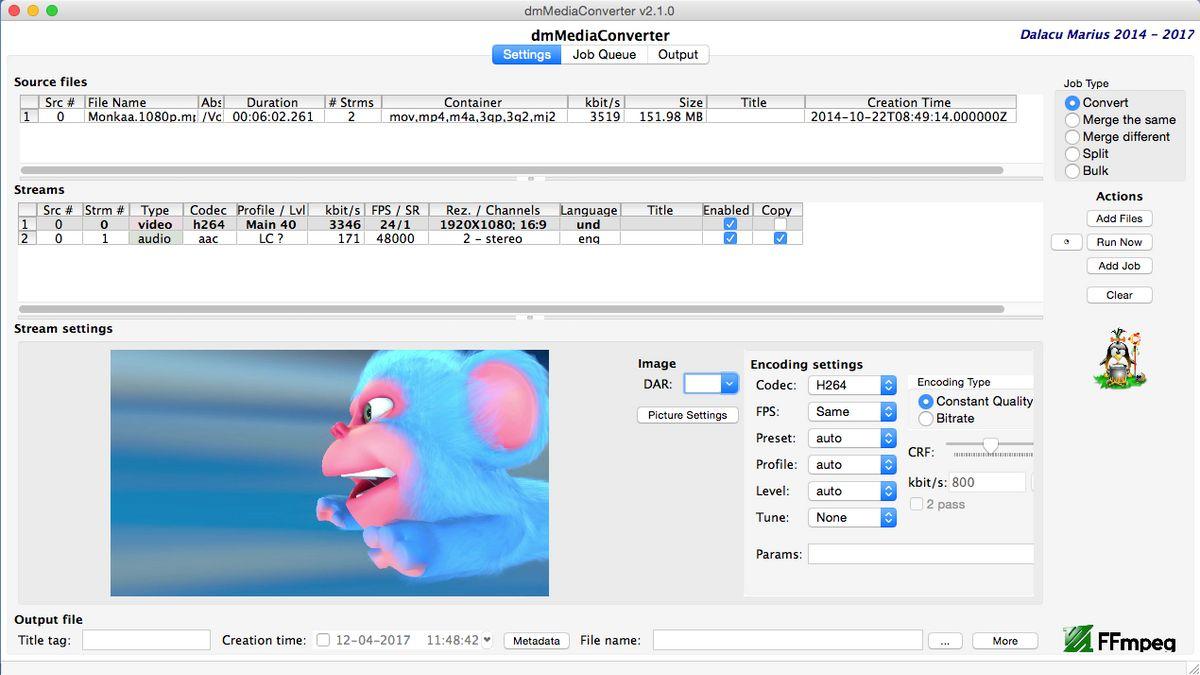Click the CRF slider handle
The width and height of the screenshot is (1200, 675).
click(990, 444)
